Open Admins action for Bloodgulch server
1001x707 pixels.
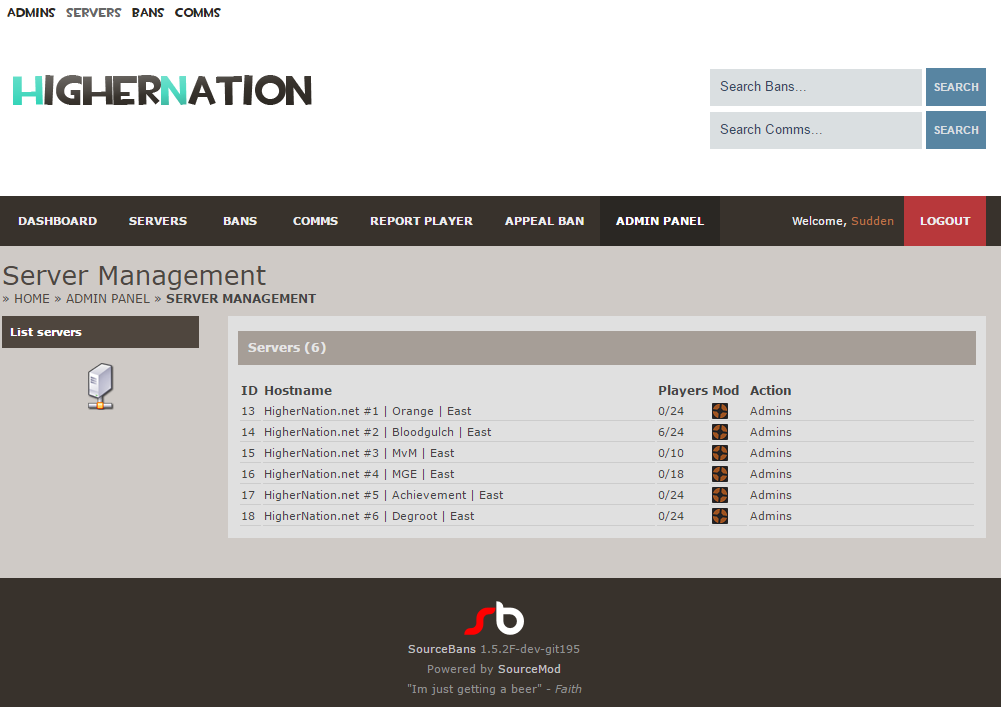click(771, 432)
